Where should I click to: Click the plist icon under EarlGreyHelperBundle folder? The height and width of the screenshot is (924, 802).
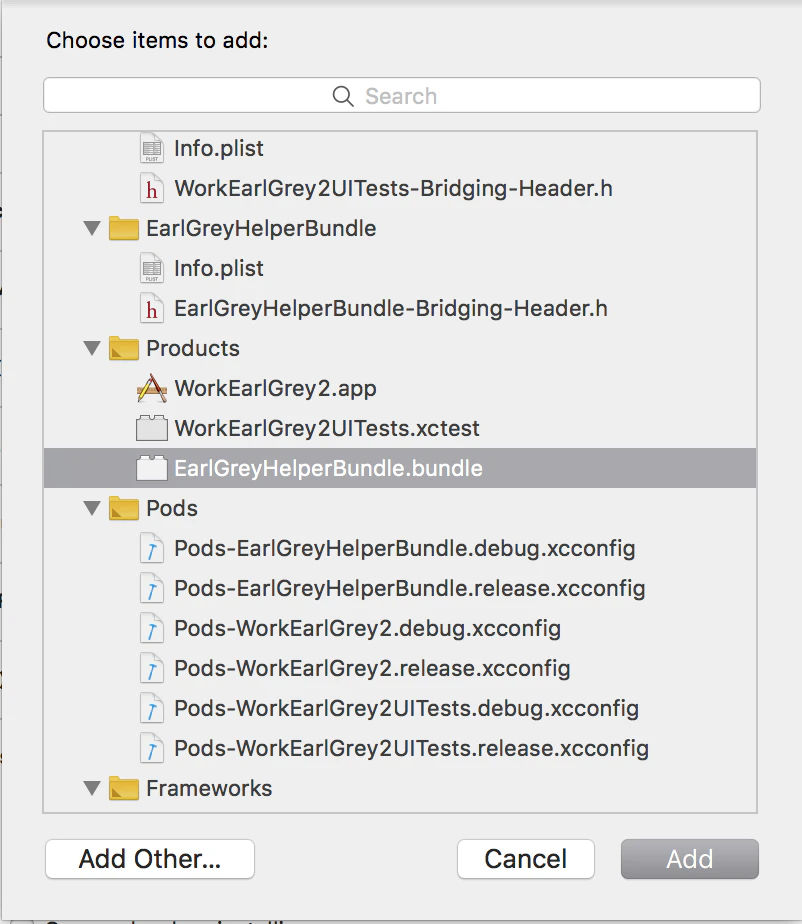pyautogui.click(x=152, y=269)
